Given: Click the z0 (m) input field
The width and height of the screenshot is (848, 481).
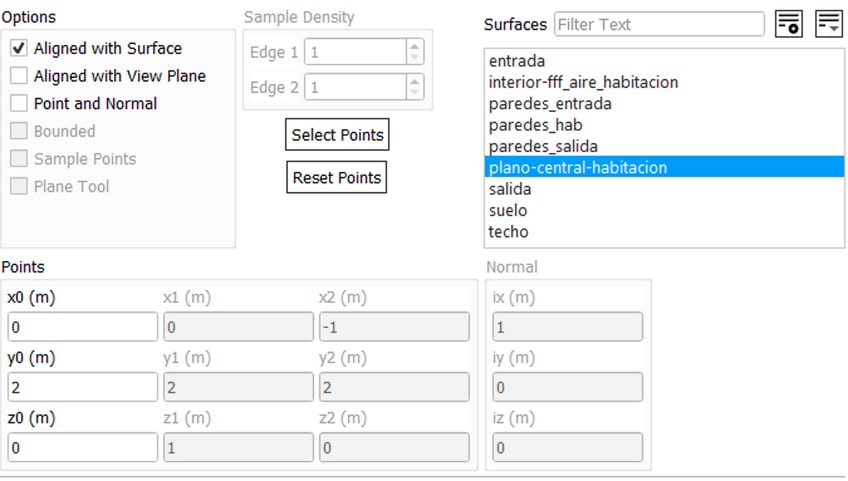Looking at the screenshot, I should tap(82, 447).
